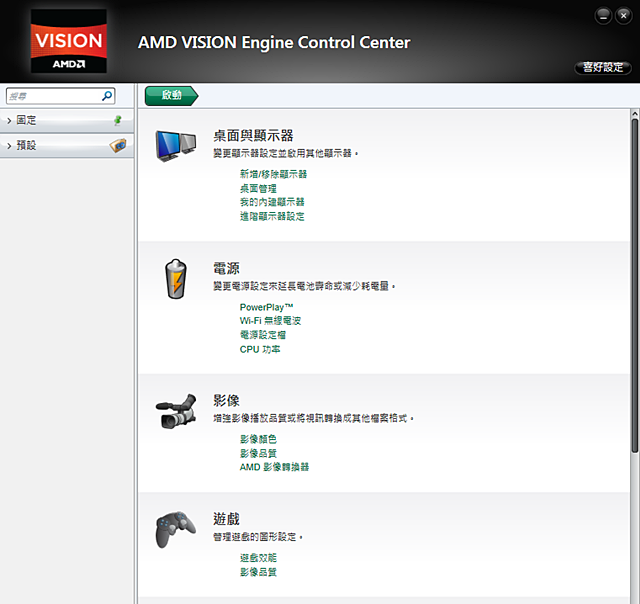Click the 桌面與顯示器 heading
This screenshot has height=604, width=640.
(253, 135)
